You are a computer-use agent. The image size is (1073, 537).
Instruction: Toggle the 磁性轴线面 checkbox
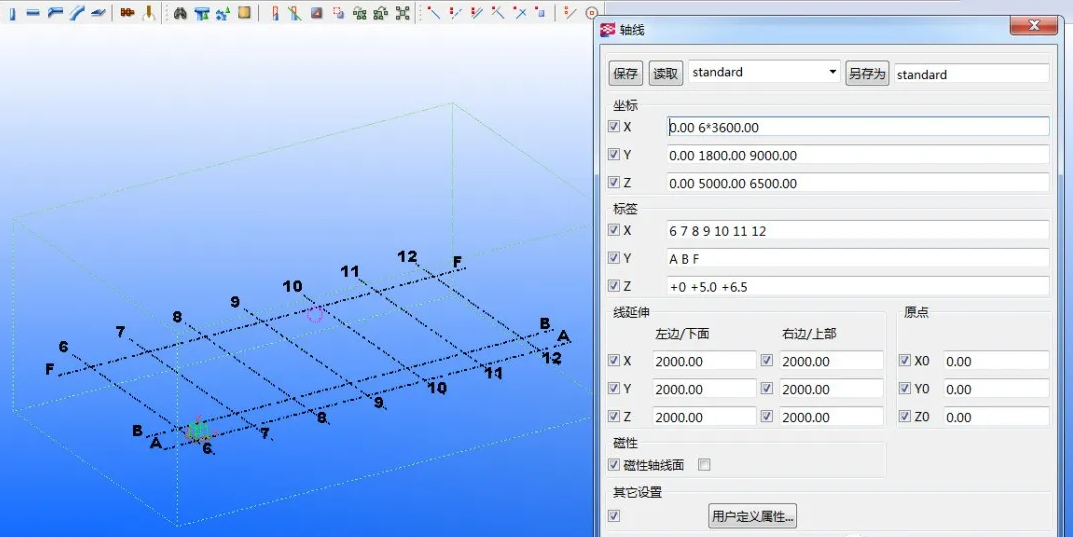coord(614,465)
